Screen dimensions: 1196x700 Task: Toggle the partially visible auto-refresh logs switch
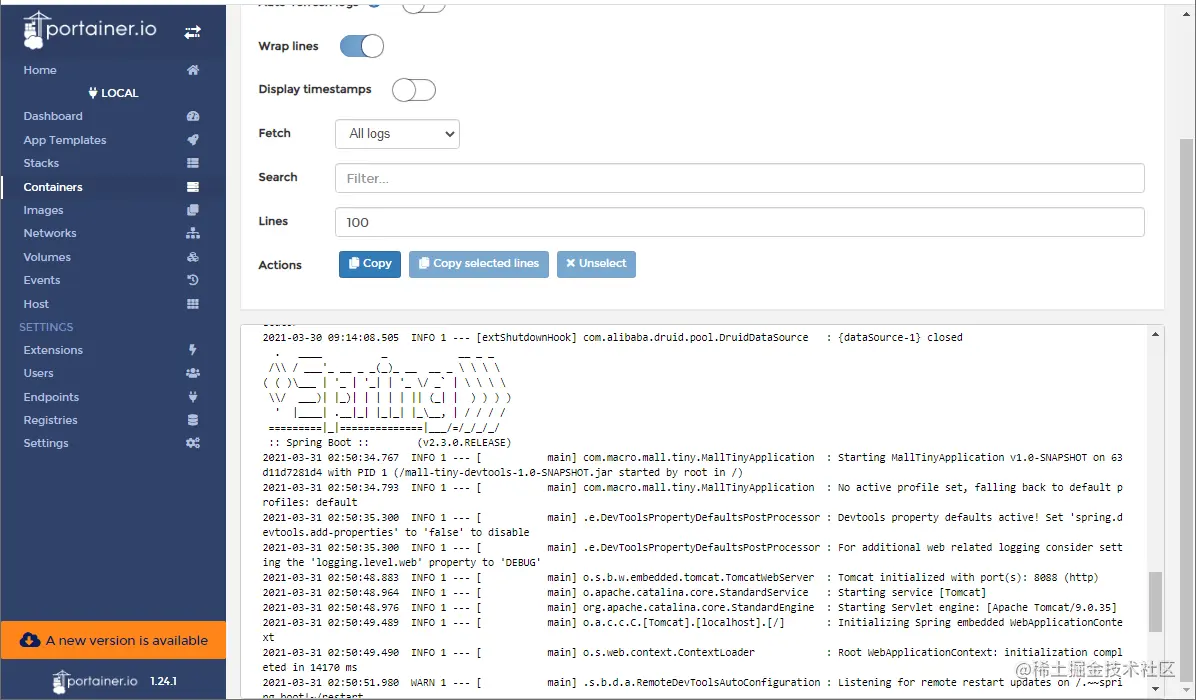[x=423, y=8]
